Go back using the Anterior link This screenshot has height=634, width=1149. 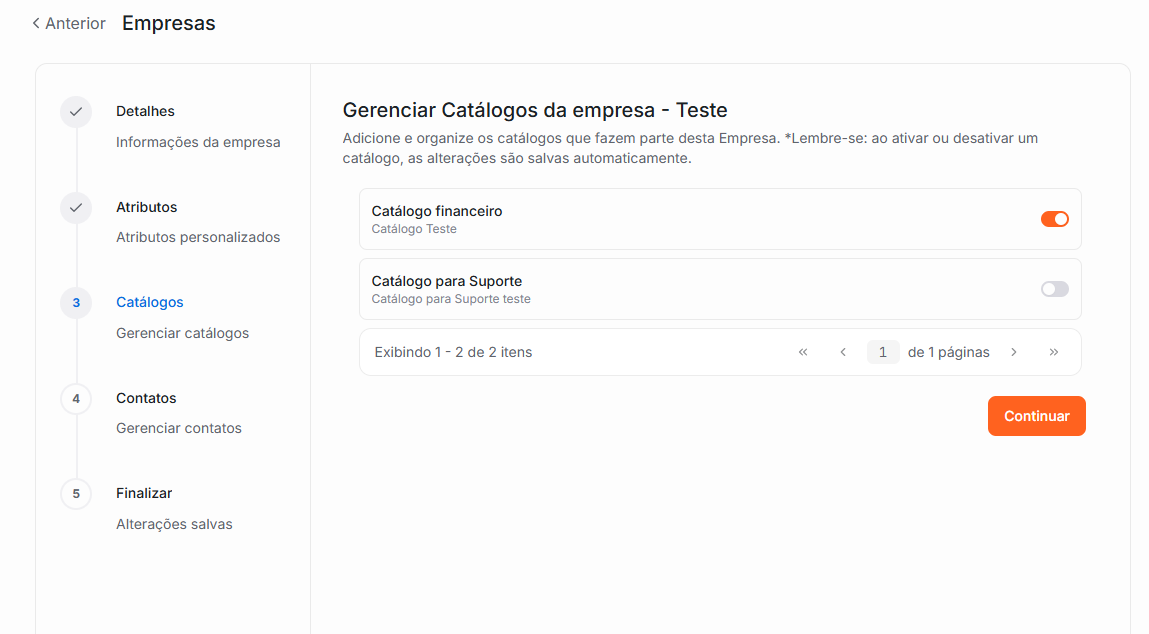[x=69, y=23]
